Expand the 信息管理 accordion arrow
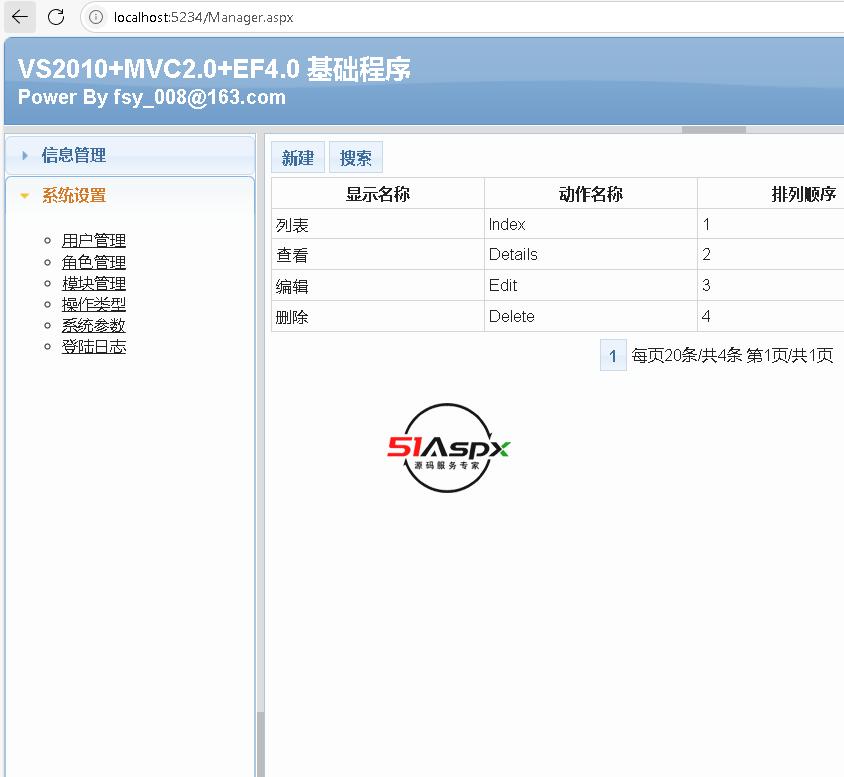844x777 pixels. point(25,156)
